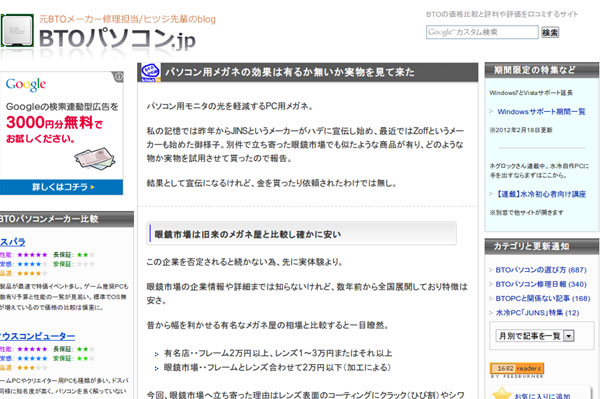Click the AdChoices icon on Google ad

click(x=119, y=77)
